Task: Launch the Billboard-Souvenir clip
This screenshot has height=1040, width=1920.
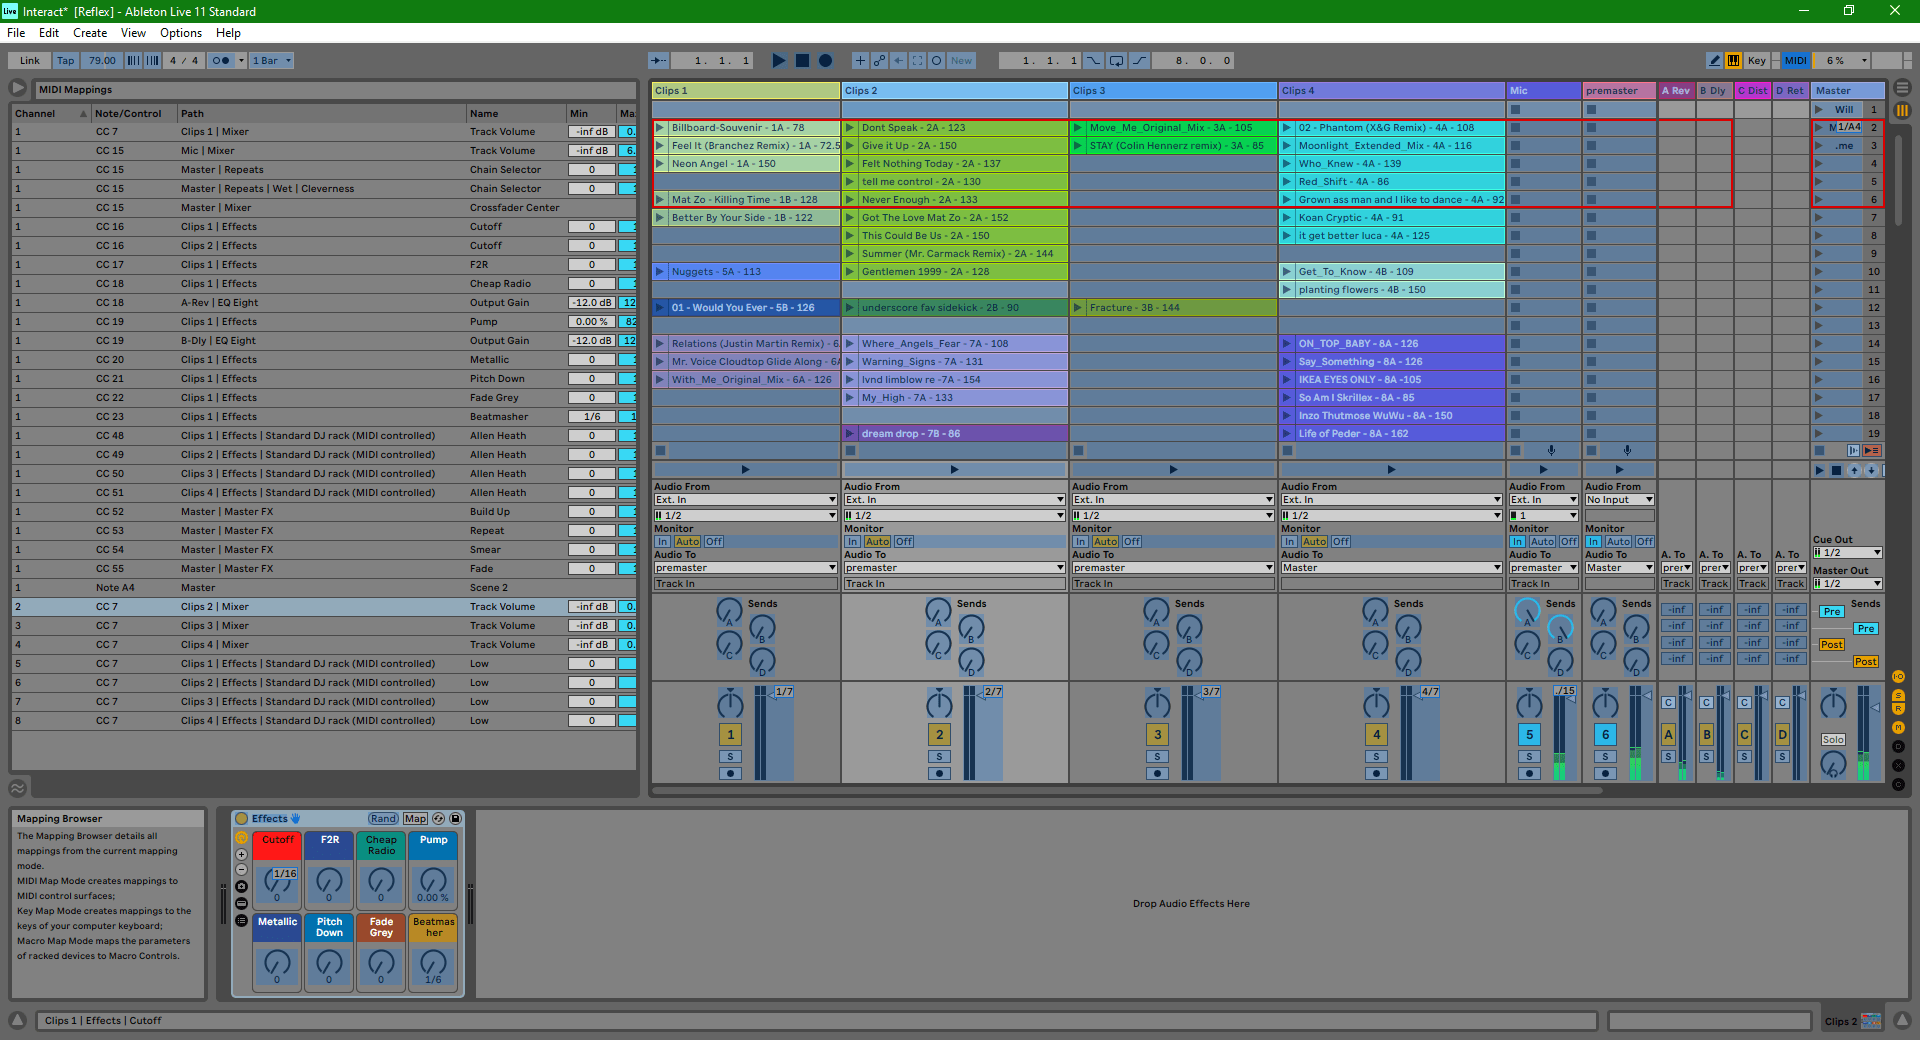Action: (x=659, y=127)
